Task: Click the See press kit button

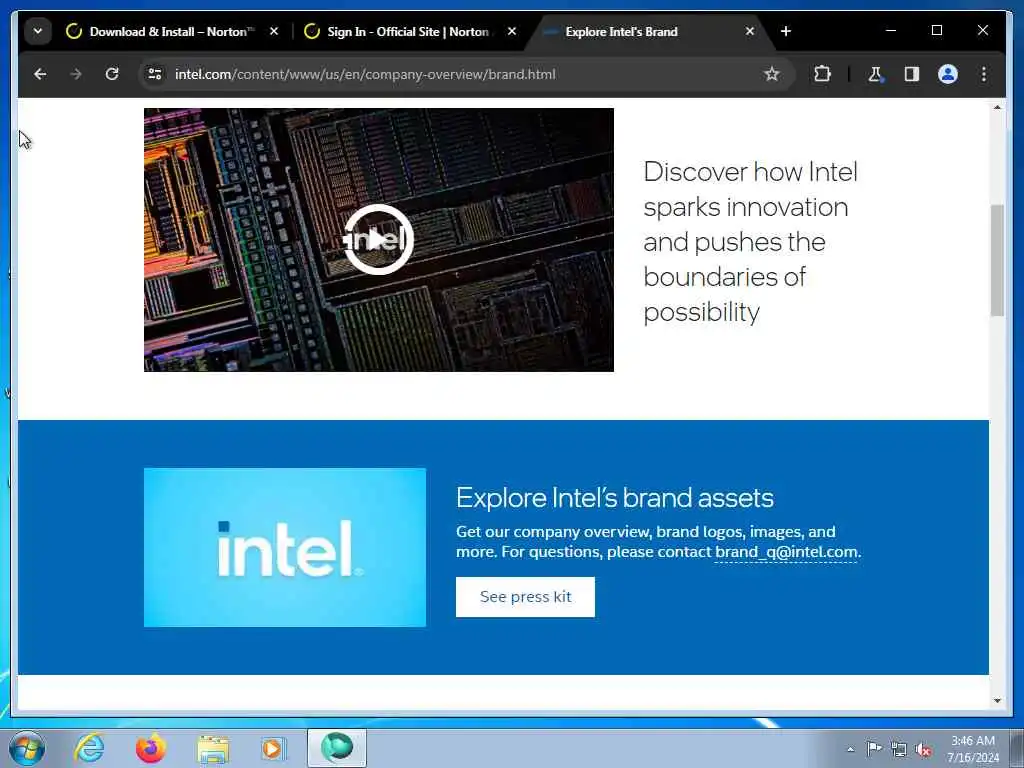Action: (x=525, y=597)
